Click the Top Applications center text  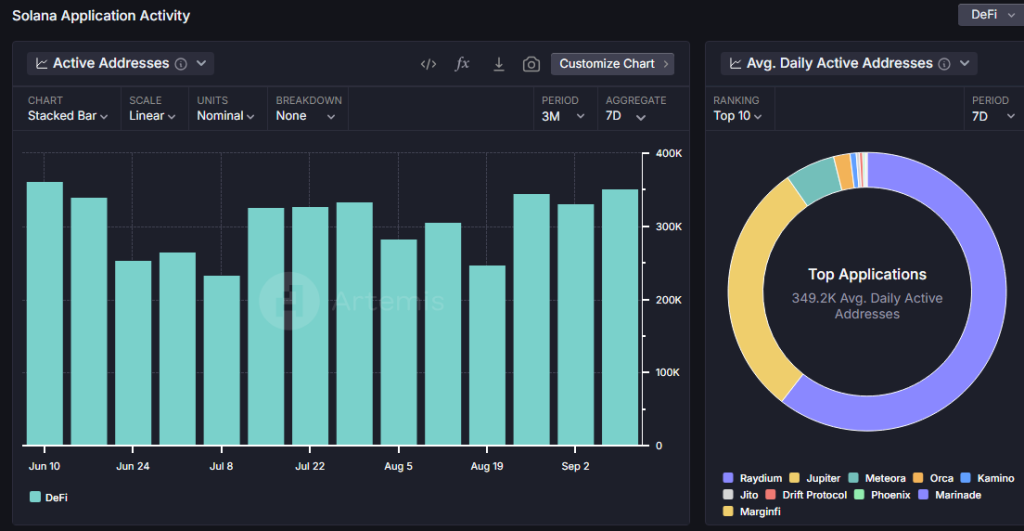point(867,274)
